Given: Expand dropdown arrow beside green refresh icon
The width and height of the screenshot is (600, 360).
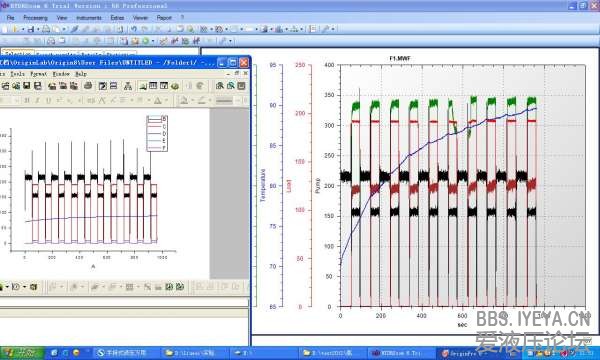Looking at the screenshot, I should point(153,41).
